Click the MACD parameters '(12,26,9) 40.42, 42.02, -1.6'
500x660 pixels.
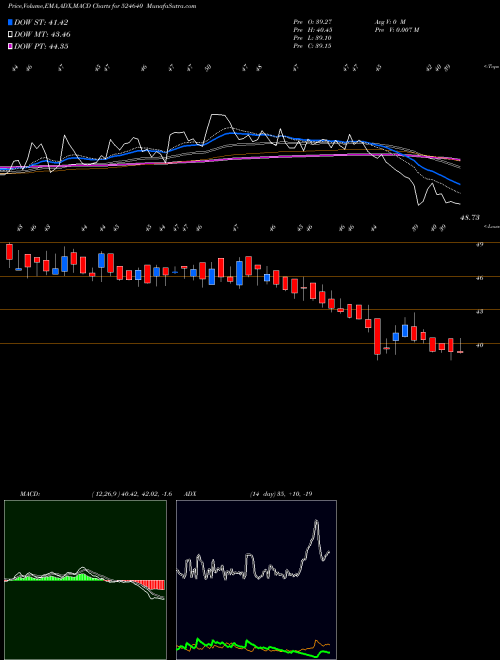coord(131,494)
